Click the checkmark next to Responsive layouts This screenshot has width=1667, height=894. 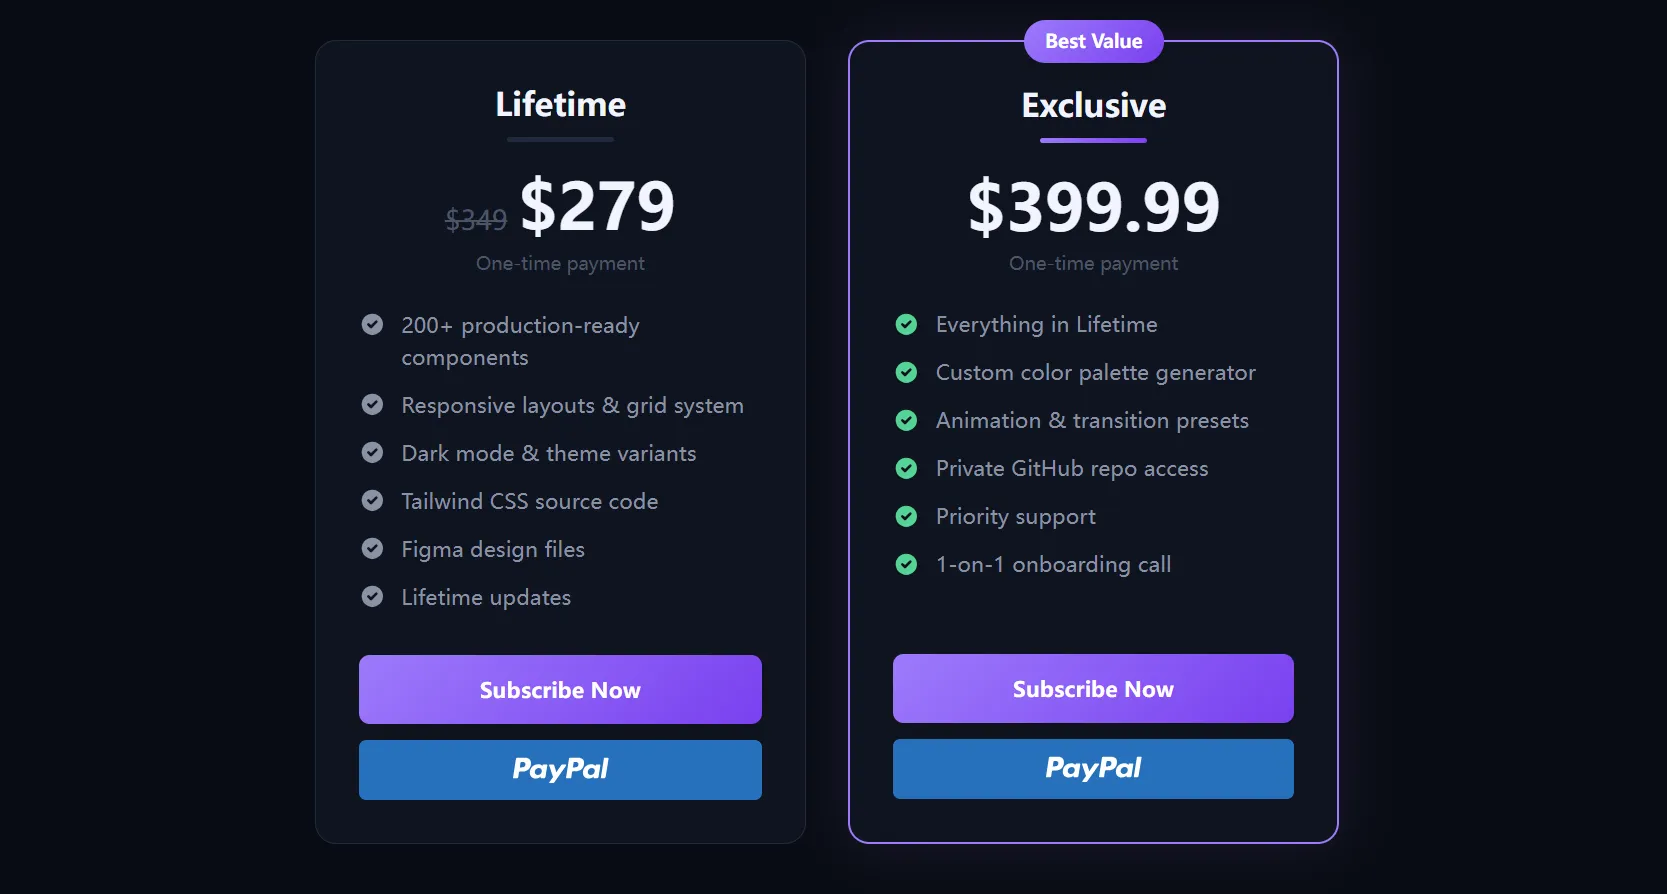tap(372, 405)
